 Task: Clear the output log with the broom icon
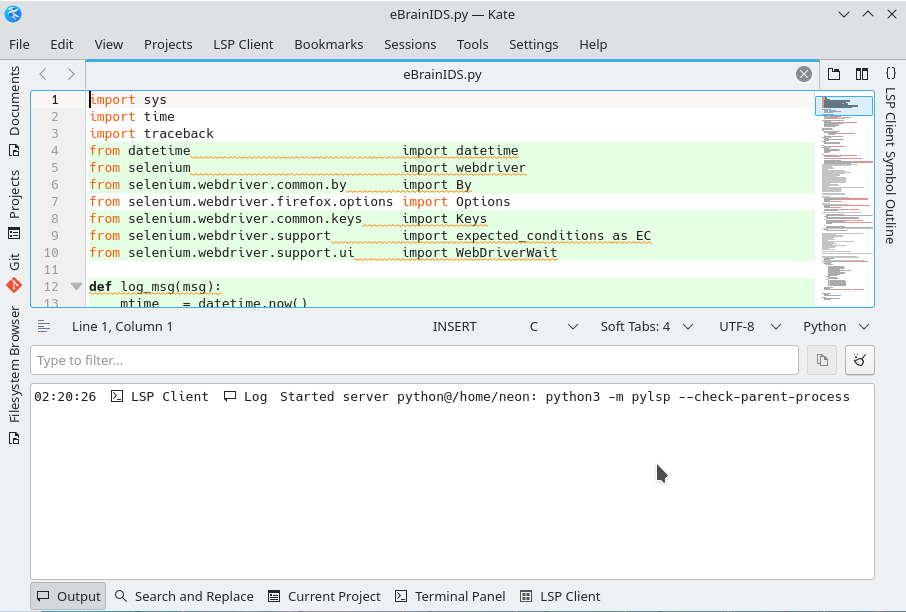click(x=860, y=361)
